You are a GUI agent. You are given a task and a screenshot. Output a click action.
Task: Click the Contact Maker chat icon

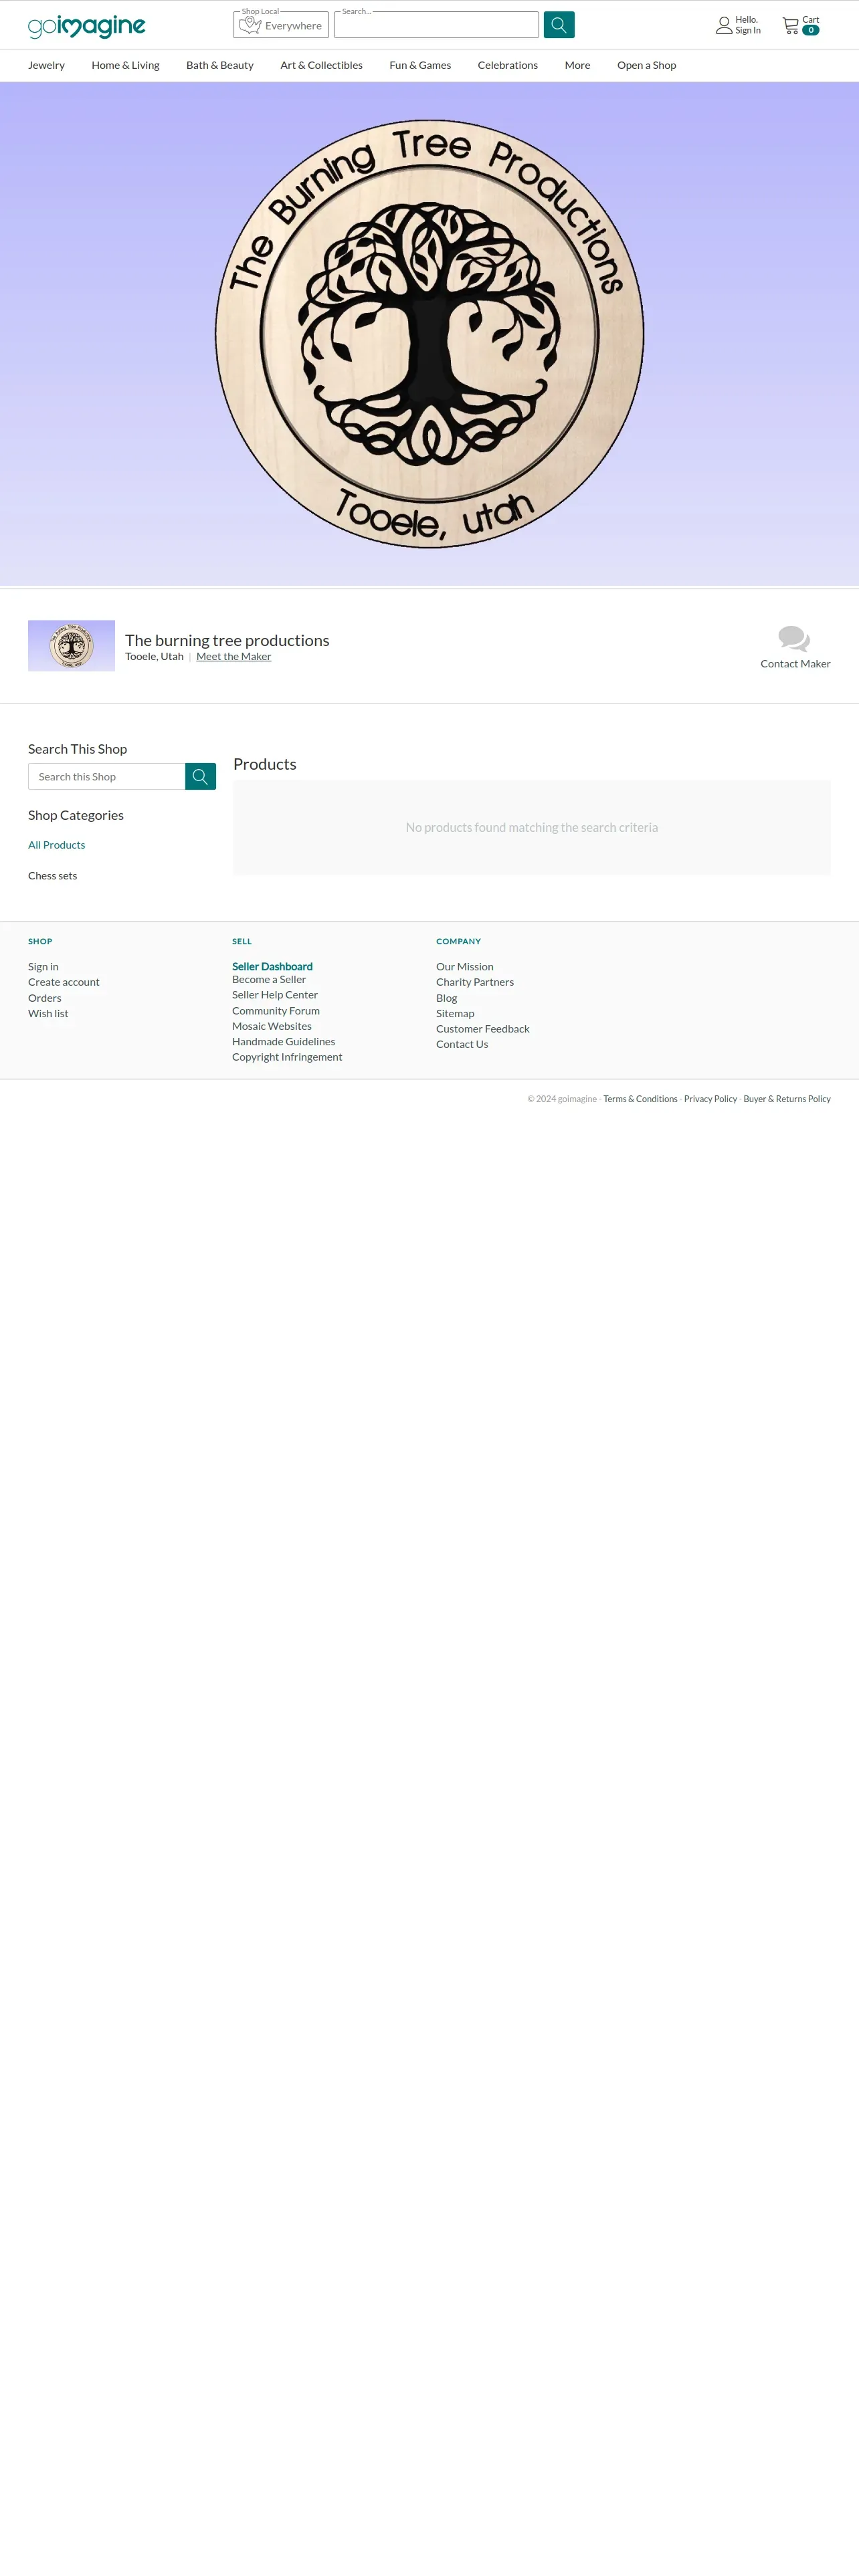(794, 638)
